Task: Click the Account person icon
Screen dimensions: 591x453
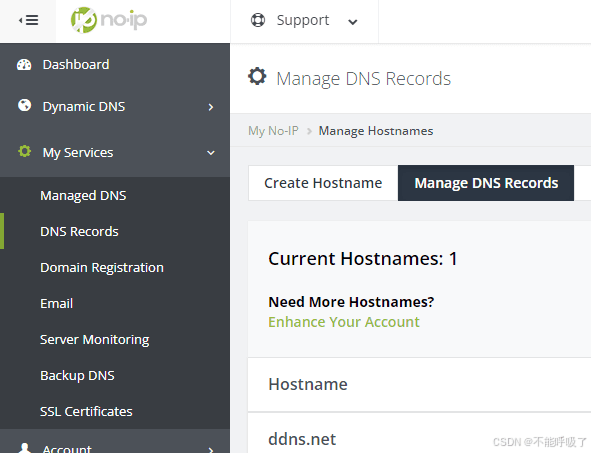Action: pos(24,448)
